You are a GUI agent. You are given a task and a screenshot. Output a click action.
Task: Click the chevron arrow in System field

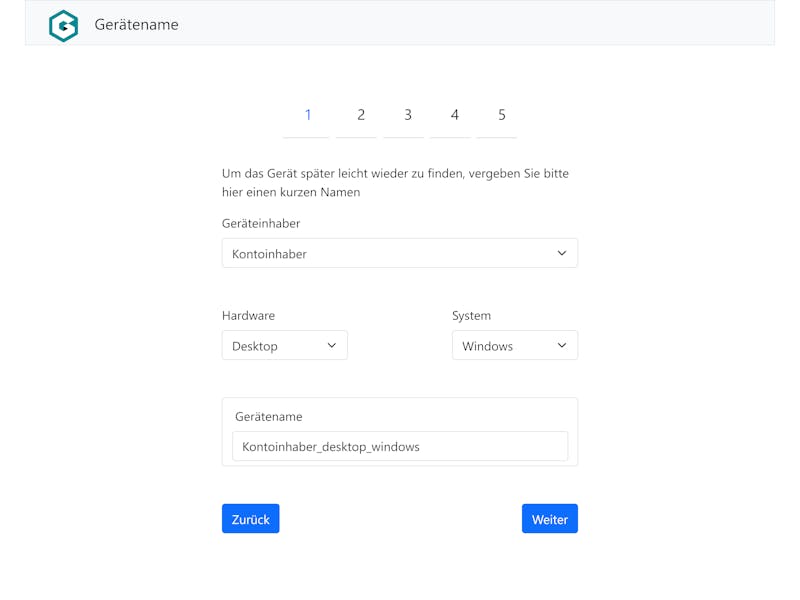562,345
